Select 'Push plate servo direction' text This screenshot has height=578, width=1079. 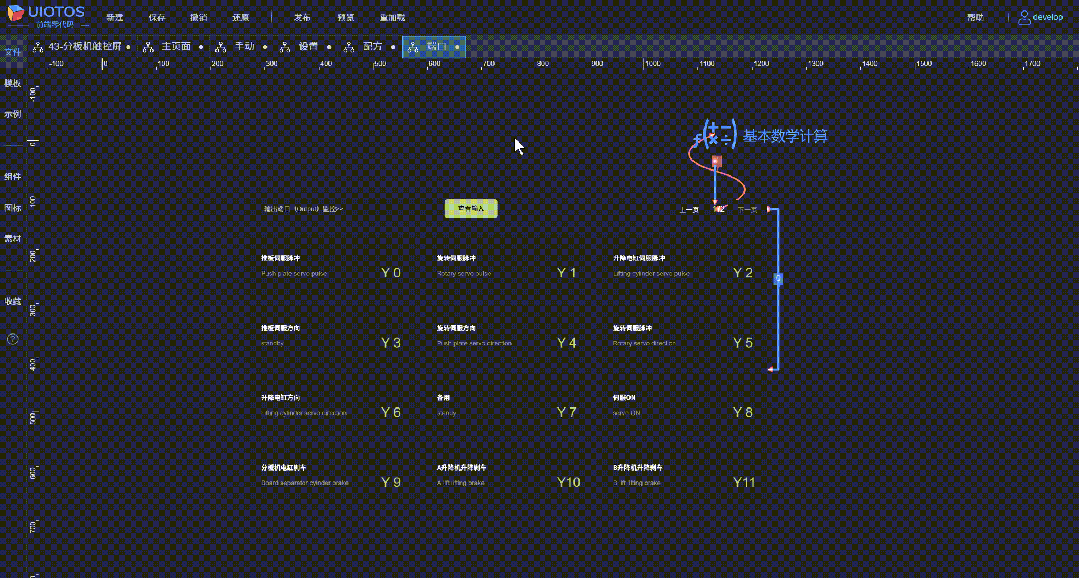click(x=475, y=343)
